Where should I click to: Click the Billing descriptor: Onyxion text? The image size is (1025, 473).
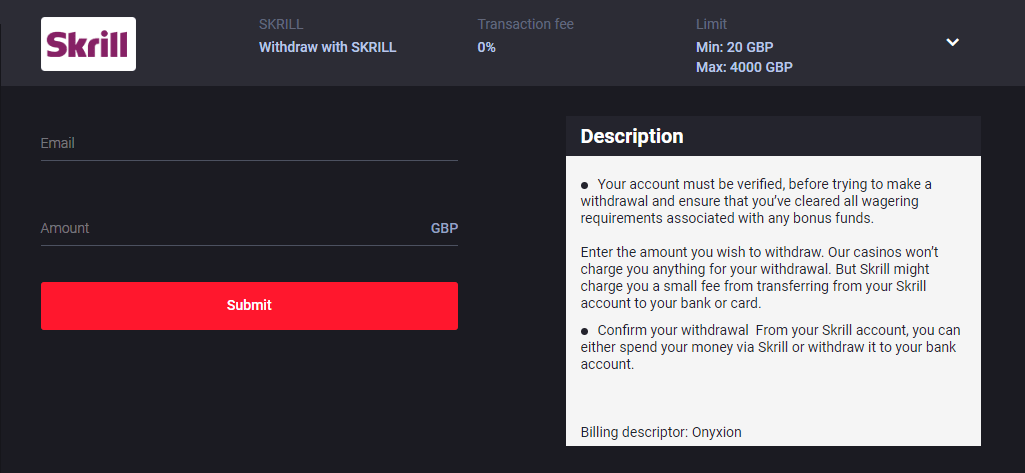tap(661, 432)
